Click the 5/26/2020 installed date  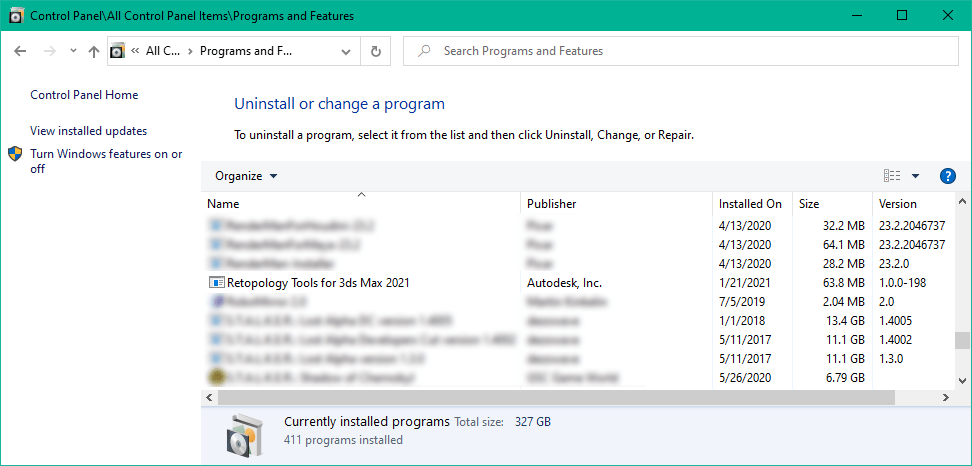tap(744, 377)
